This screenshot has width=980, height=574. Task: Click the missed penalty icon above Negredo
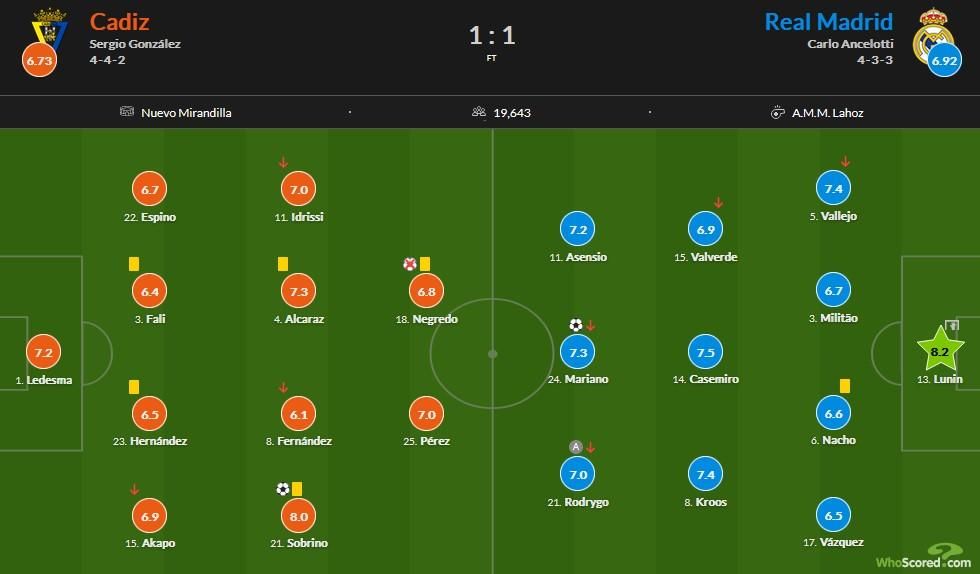409,264
